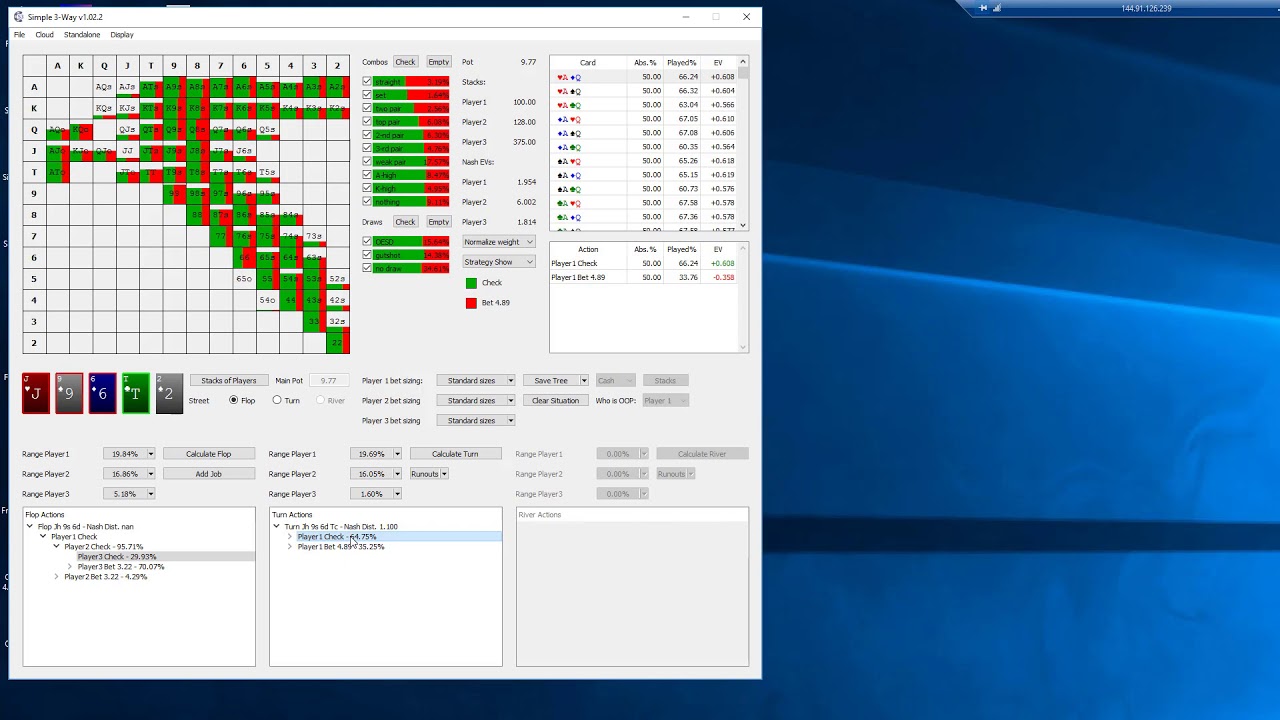Click the green Check legend swatch

click(471, 283)
